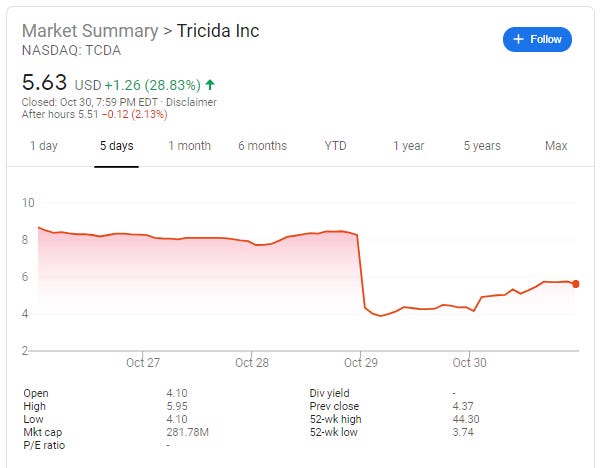The width and height of the screenshot is (607, 468).
Task: Select the 5 days tab
Action: (x=116, y=146)
